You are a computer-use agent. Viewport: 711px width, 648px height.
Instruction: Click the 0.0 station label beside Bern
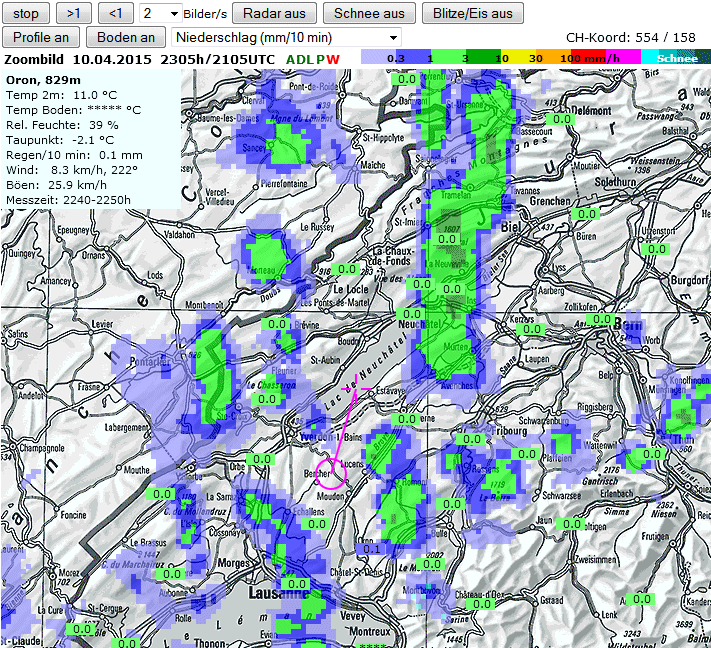tap(601, 319)
